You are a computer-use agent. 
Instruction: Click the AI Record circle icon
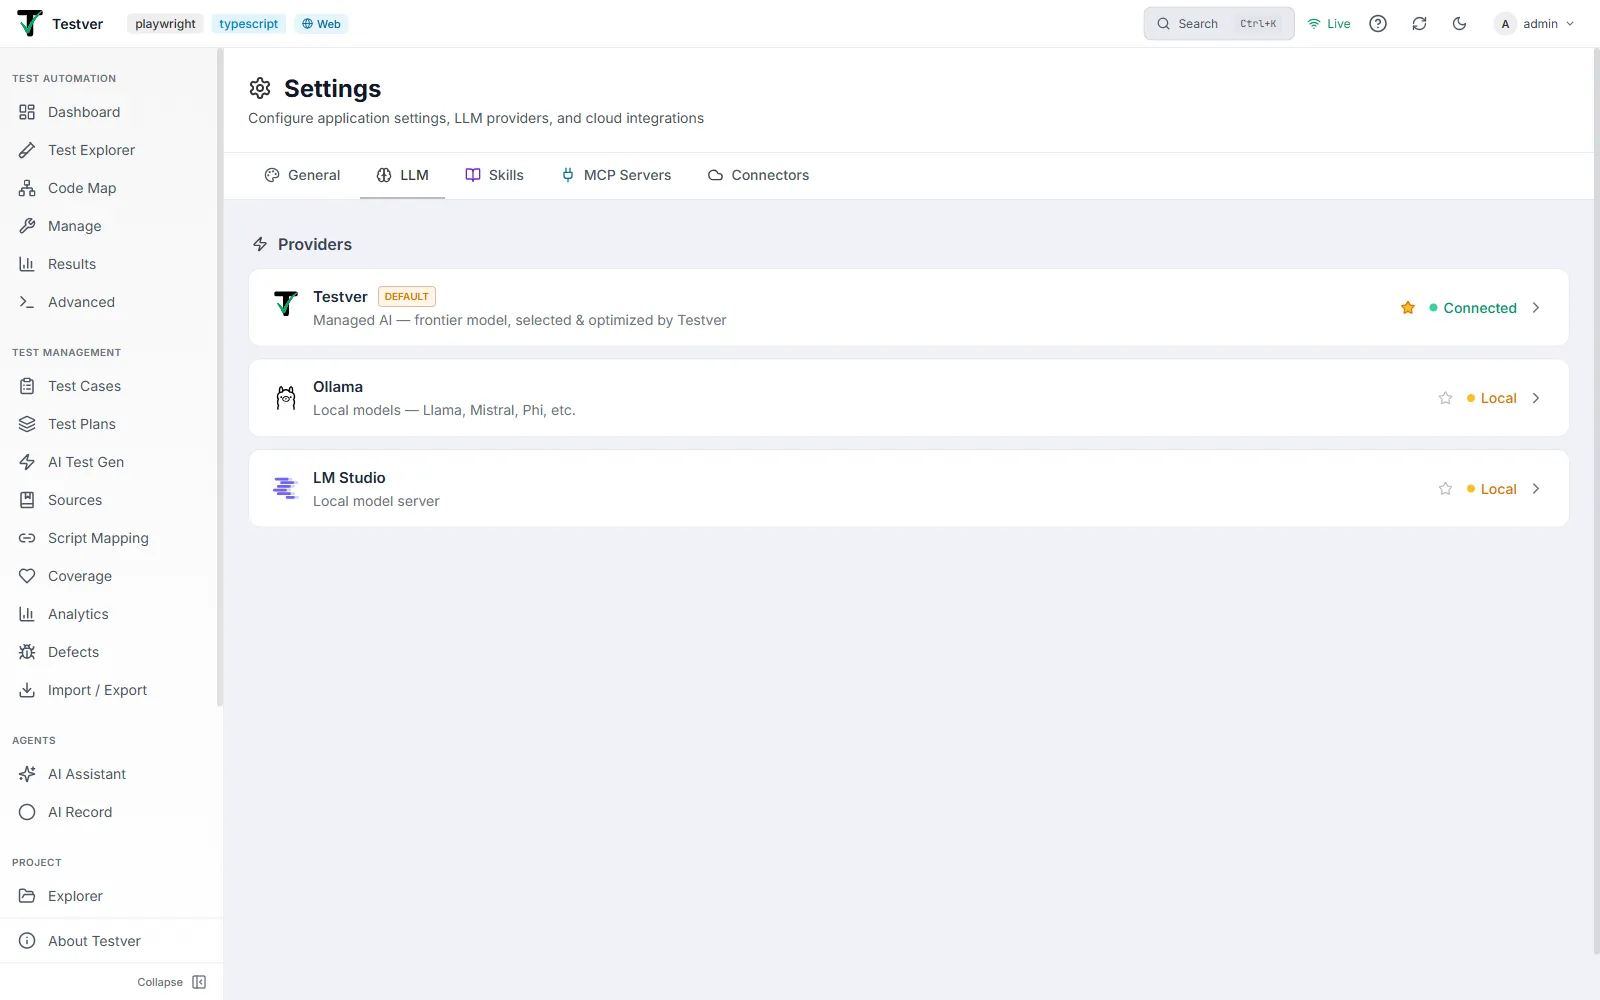27,812
